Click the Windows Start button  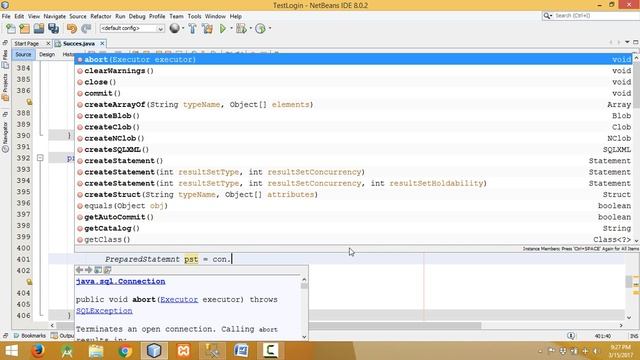pyautogui.click(x=11, y=351)
